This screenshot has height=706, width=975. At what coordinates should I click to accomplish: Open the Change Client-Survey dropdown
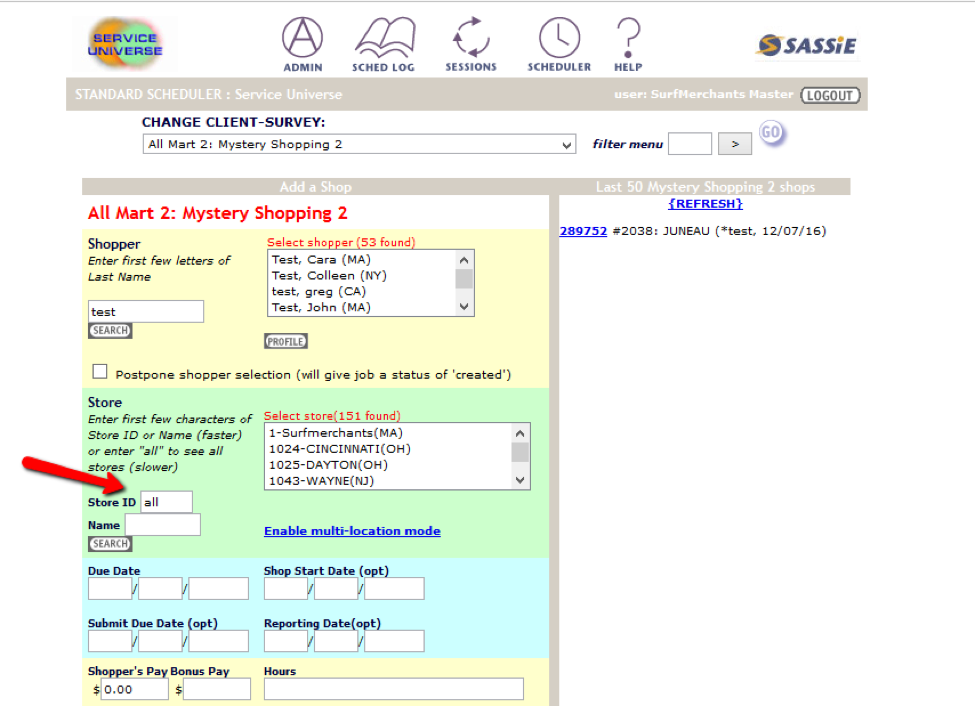[359, 144]
